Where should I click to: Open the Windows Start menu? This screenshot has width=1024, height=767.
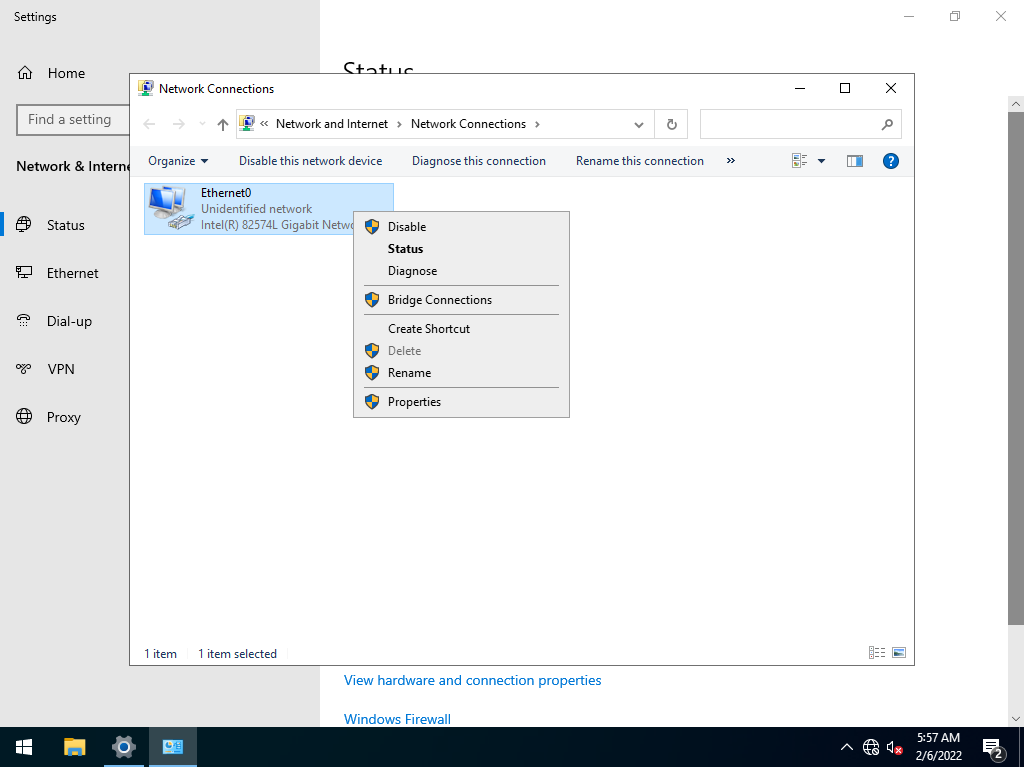[x=24, y=747]
